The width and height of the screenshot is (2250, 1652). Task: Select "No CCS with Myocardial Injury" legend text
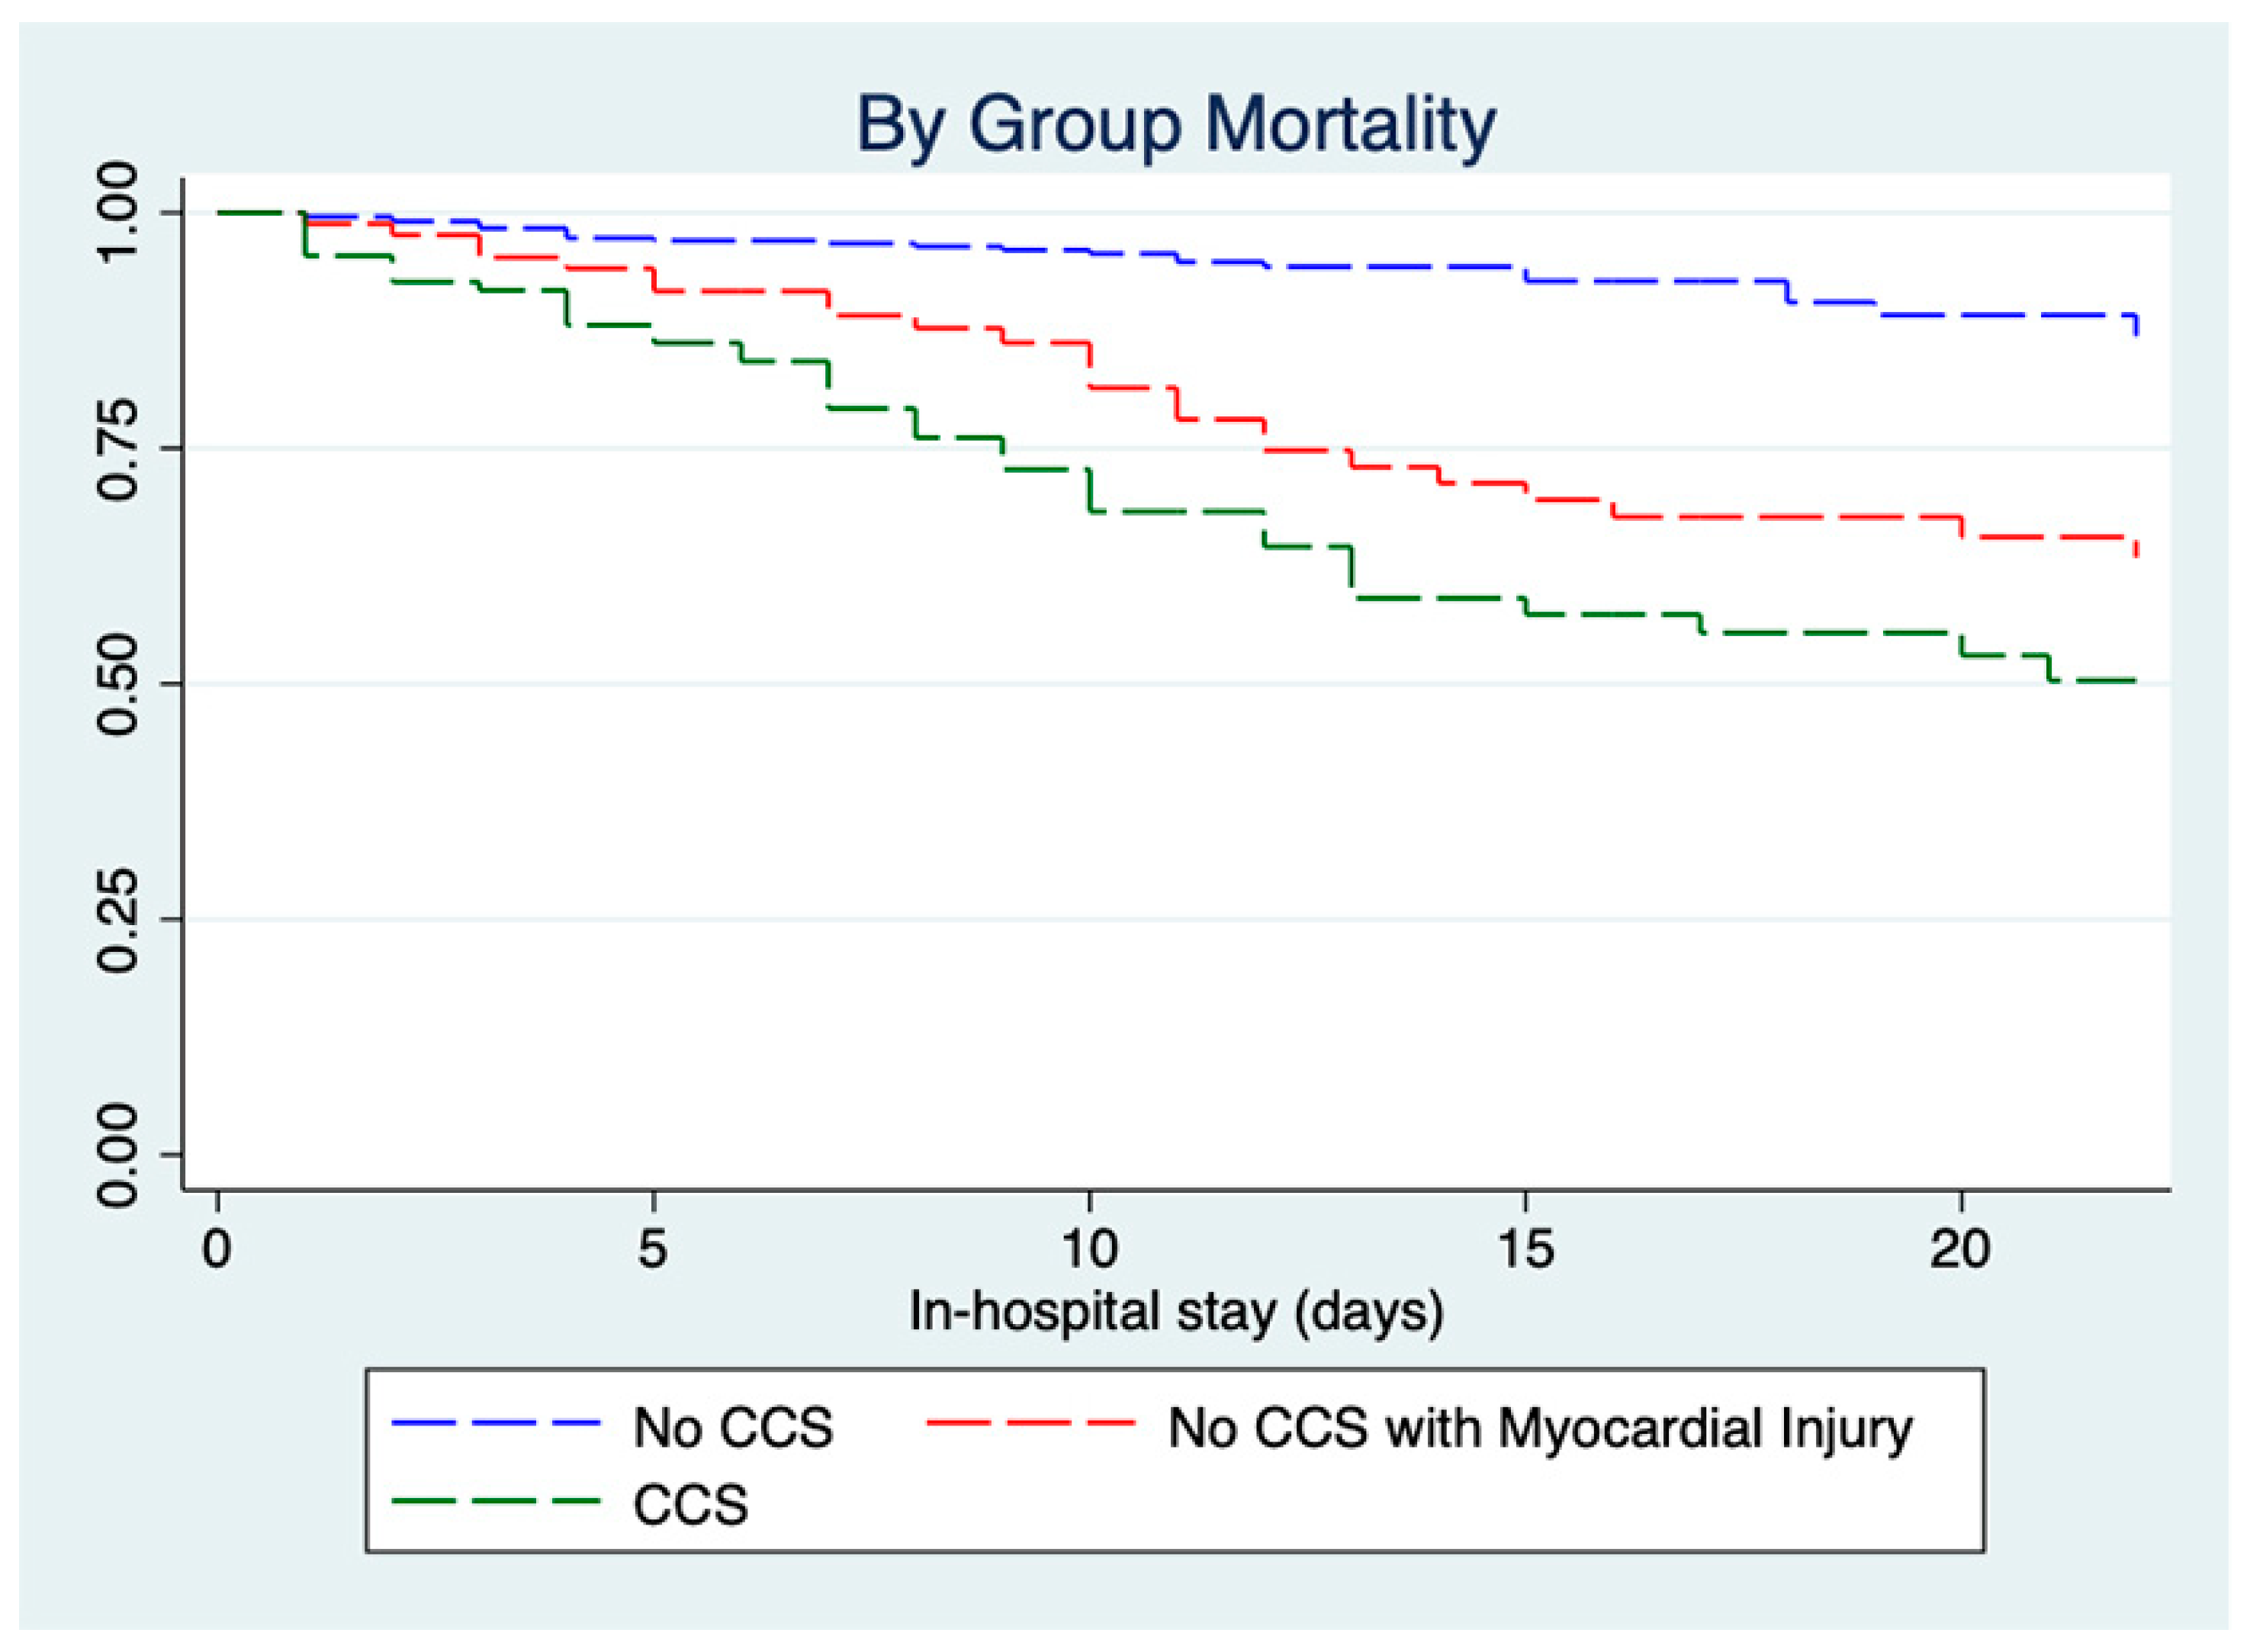[1540, 1428]
